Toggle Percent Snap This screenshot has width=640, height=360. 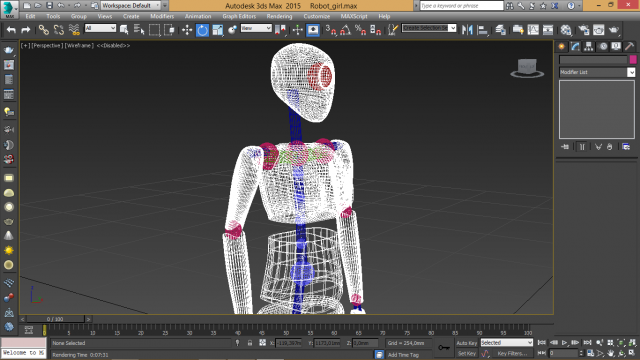[360, 30]
